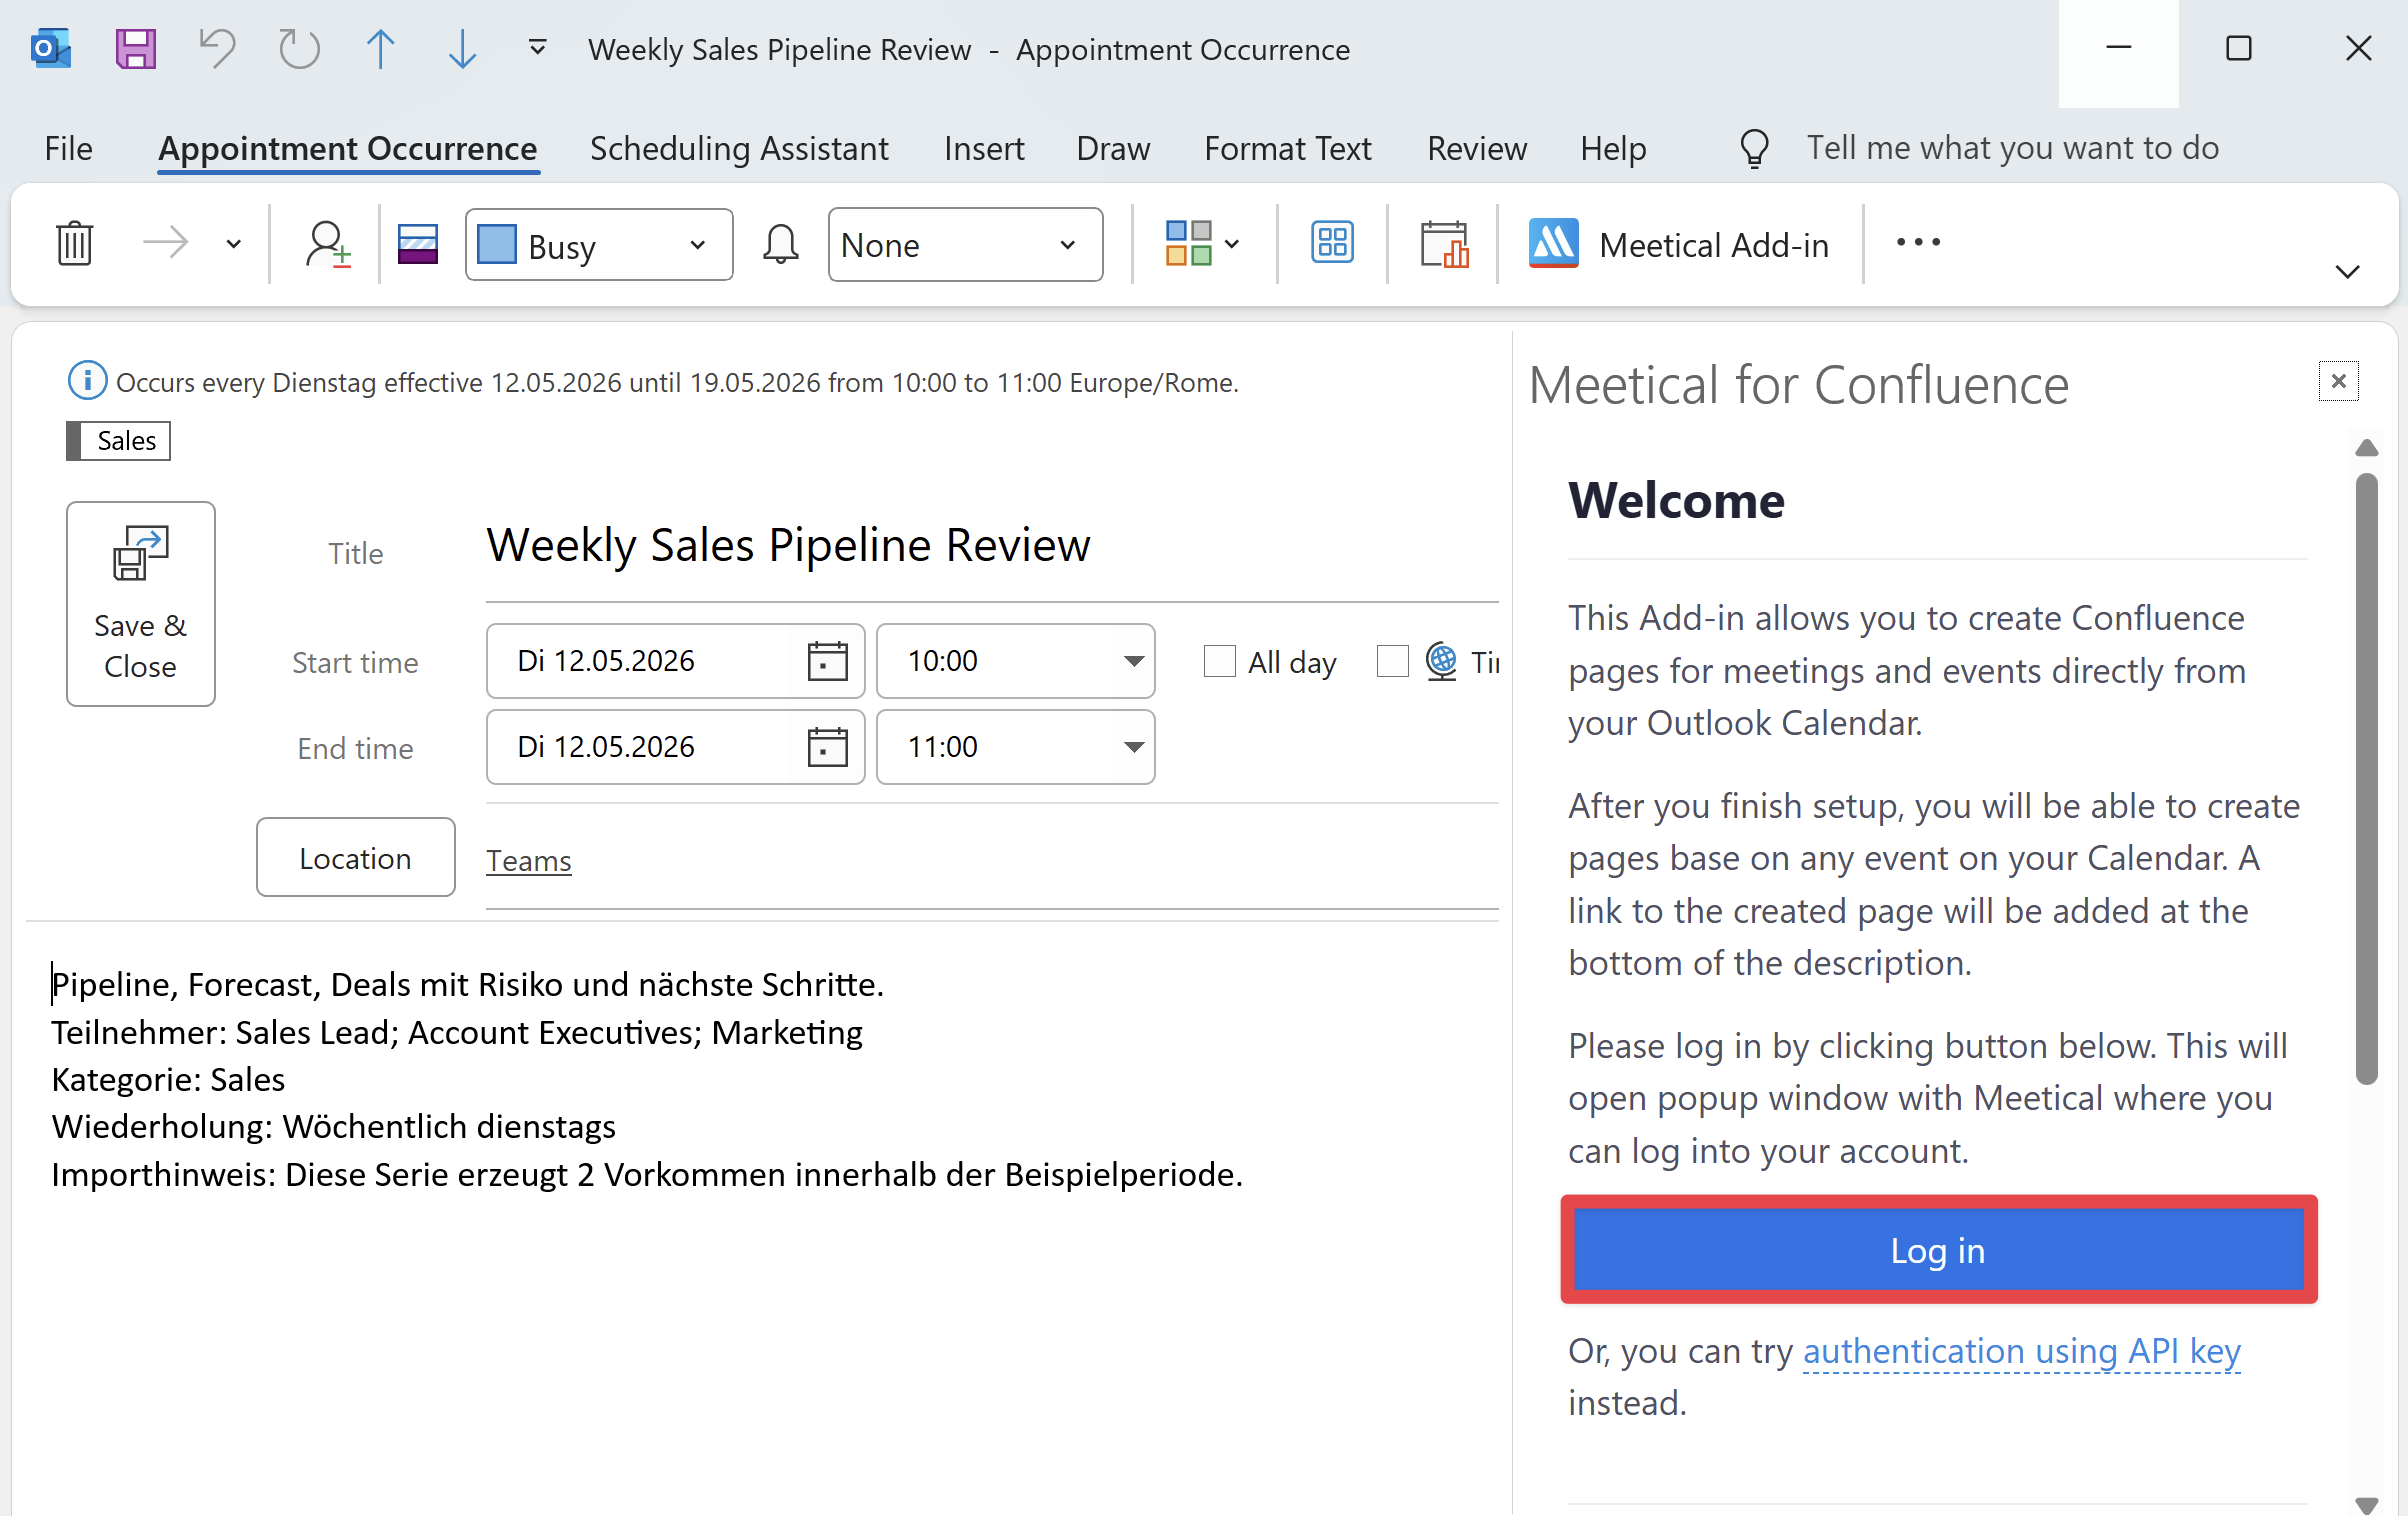This screenshot has height=1516, width=2408.
Task: Expand the Forward options dropdown arrow
Action: coord(233,244)
